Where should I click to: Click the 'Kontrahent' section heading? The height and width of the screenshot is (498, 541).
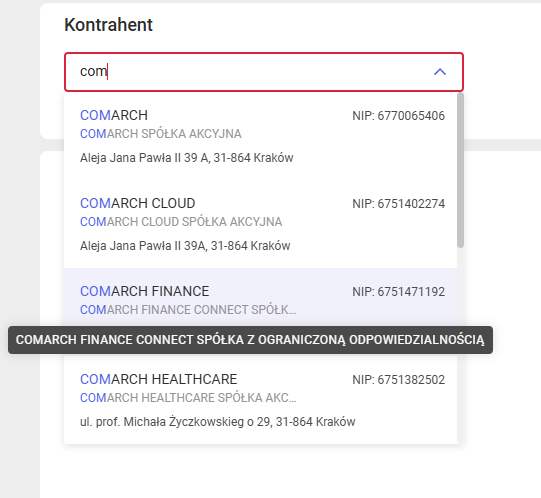tap(108, 25)
